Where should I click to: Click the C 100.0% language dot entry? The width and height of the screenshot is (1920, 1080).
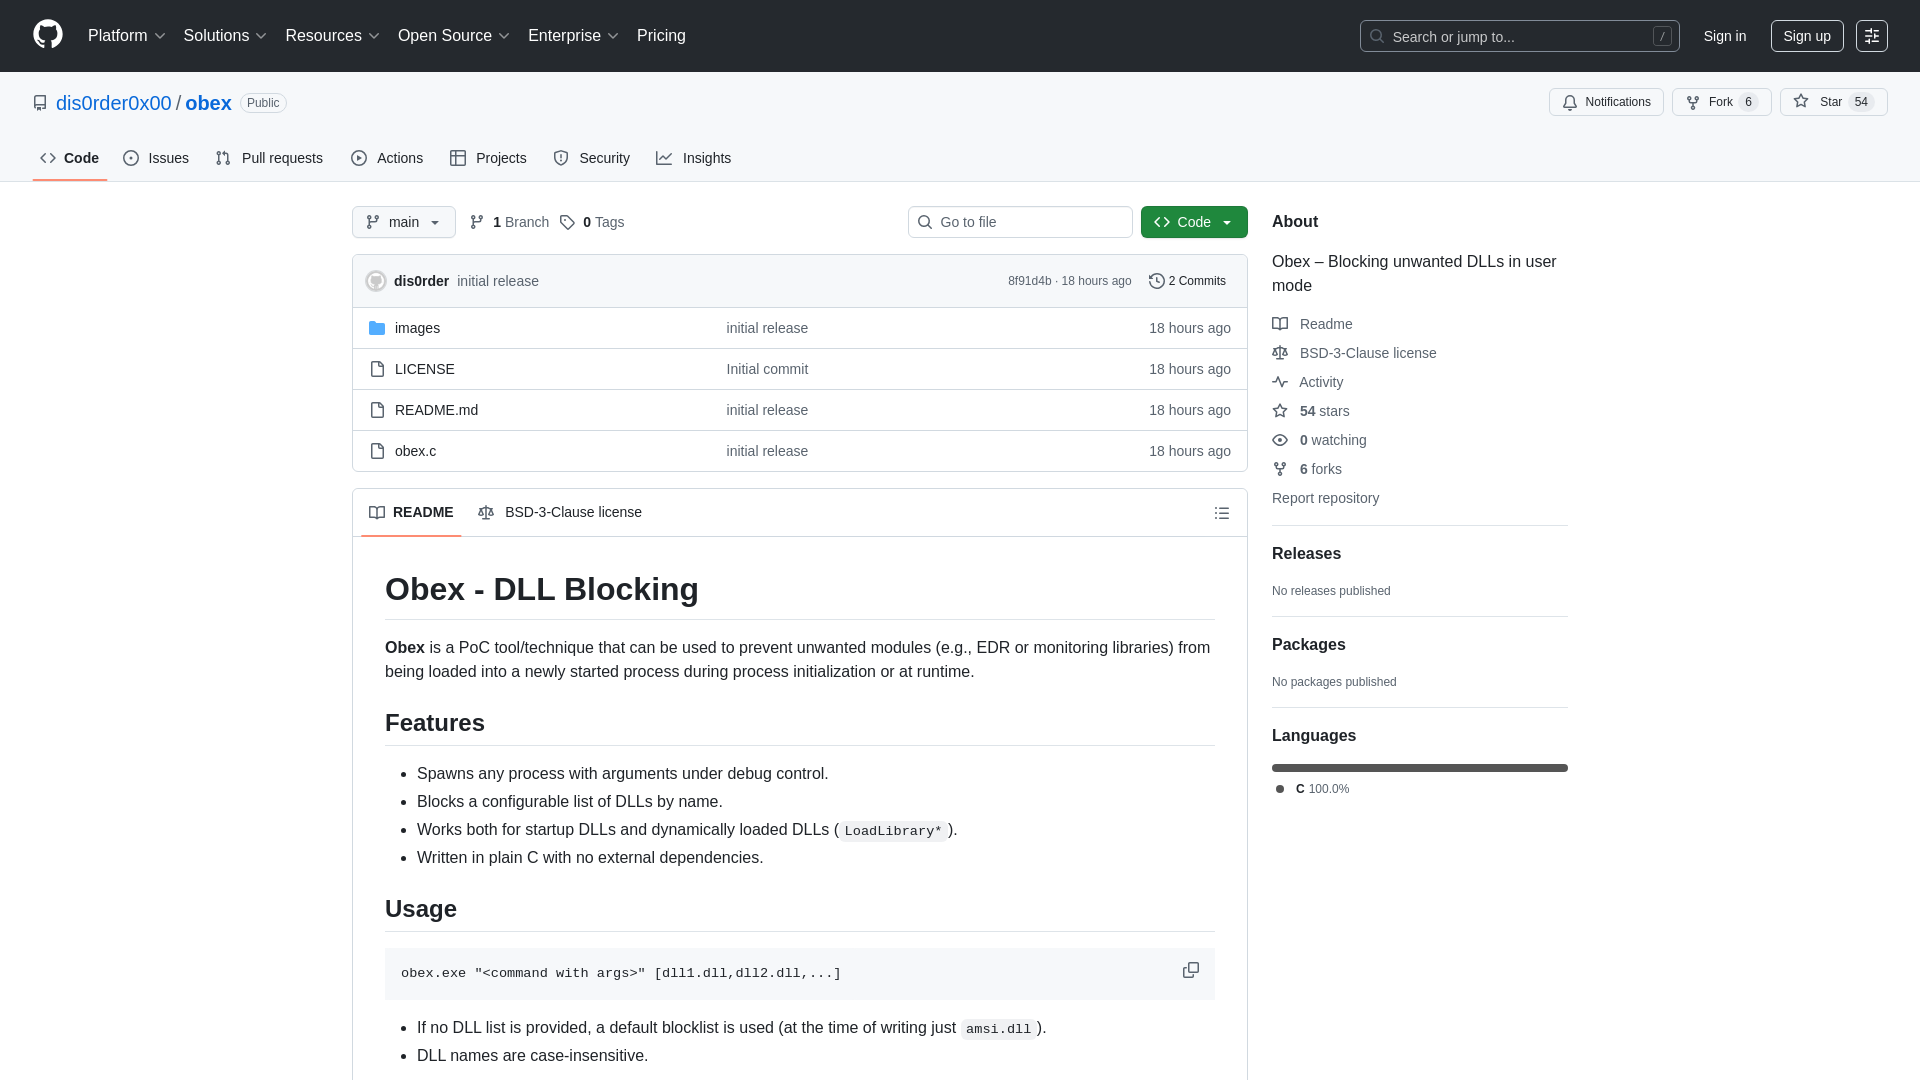pos(1312,789)
